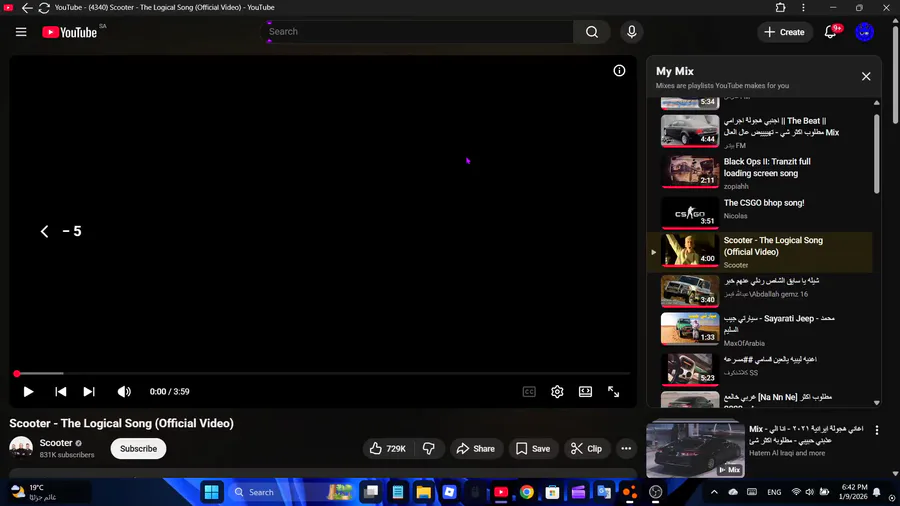The width and height of the screenshot is (900, 506).
Task: Like the video (729K)
Action: point(388,449)
